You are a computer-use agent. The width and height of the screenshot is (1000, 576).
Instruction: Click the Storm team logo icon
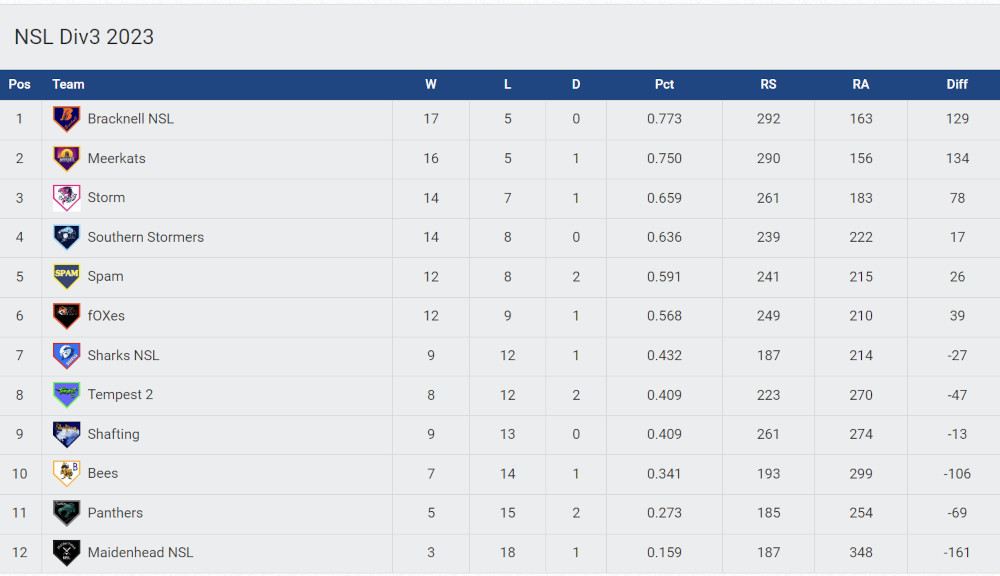pos(66,198)
